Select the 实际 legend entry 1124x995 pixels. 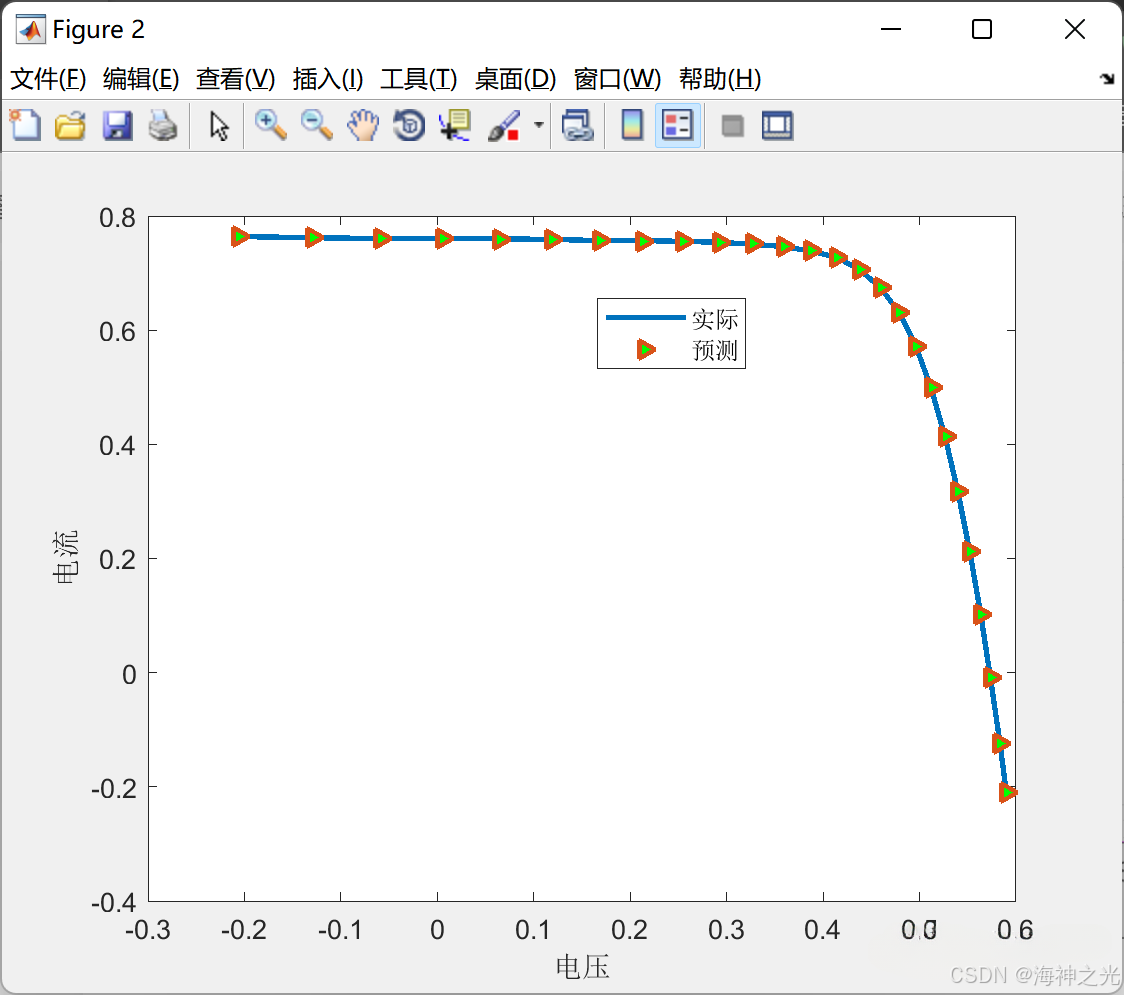tap(672, 318)
